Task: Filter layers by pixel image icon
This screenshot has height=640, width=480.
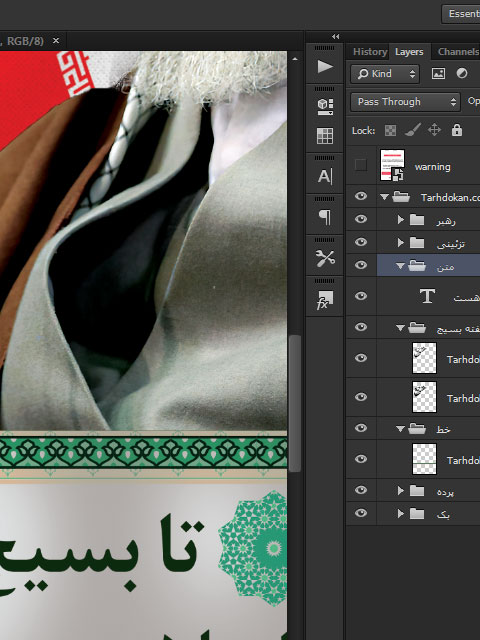Action: point(438,73)
